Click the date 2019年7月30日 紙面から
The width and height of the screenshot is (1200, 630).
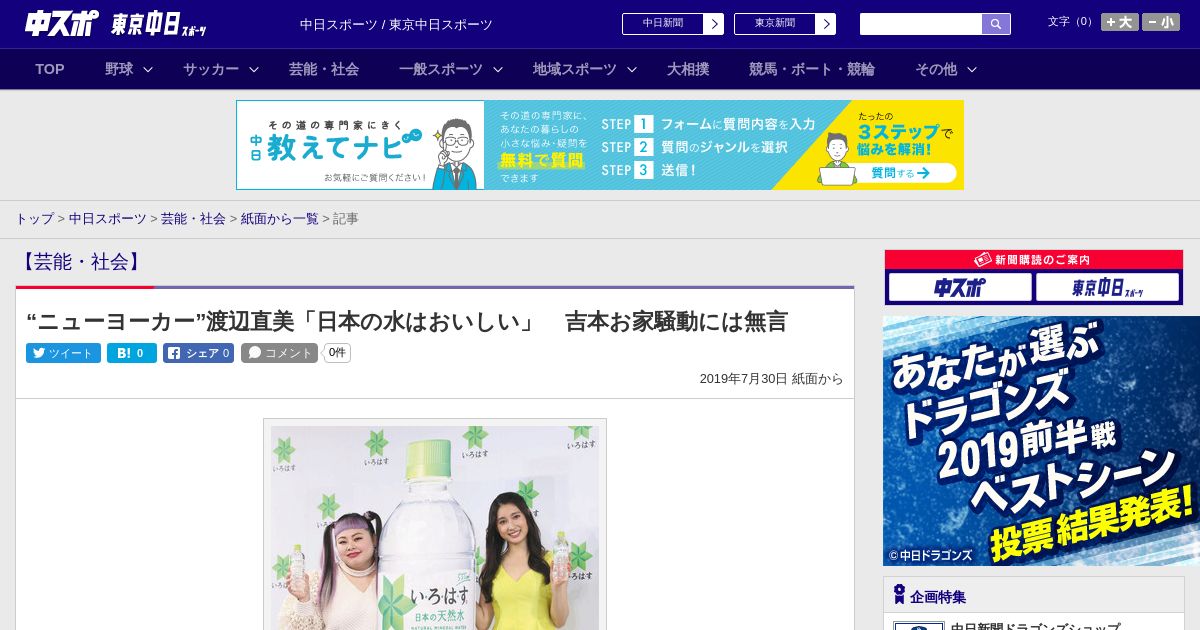[771, 379]
